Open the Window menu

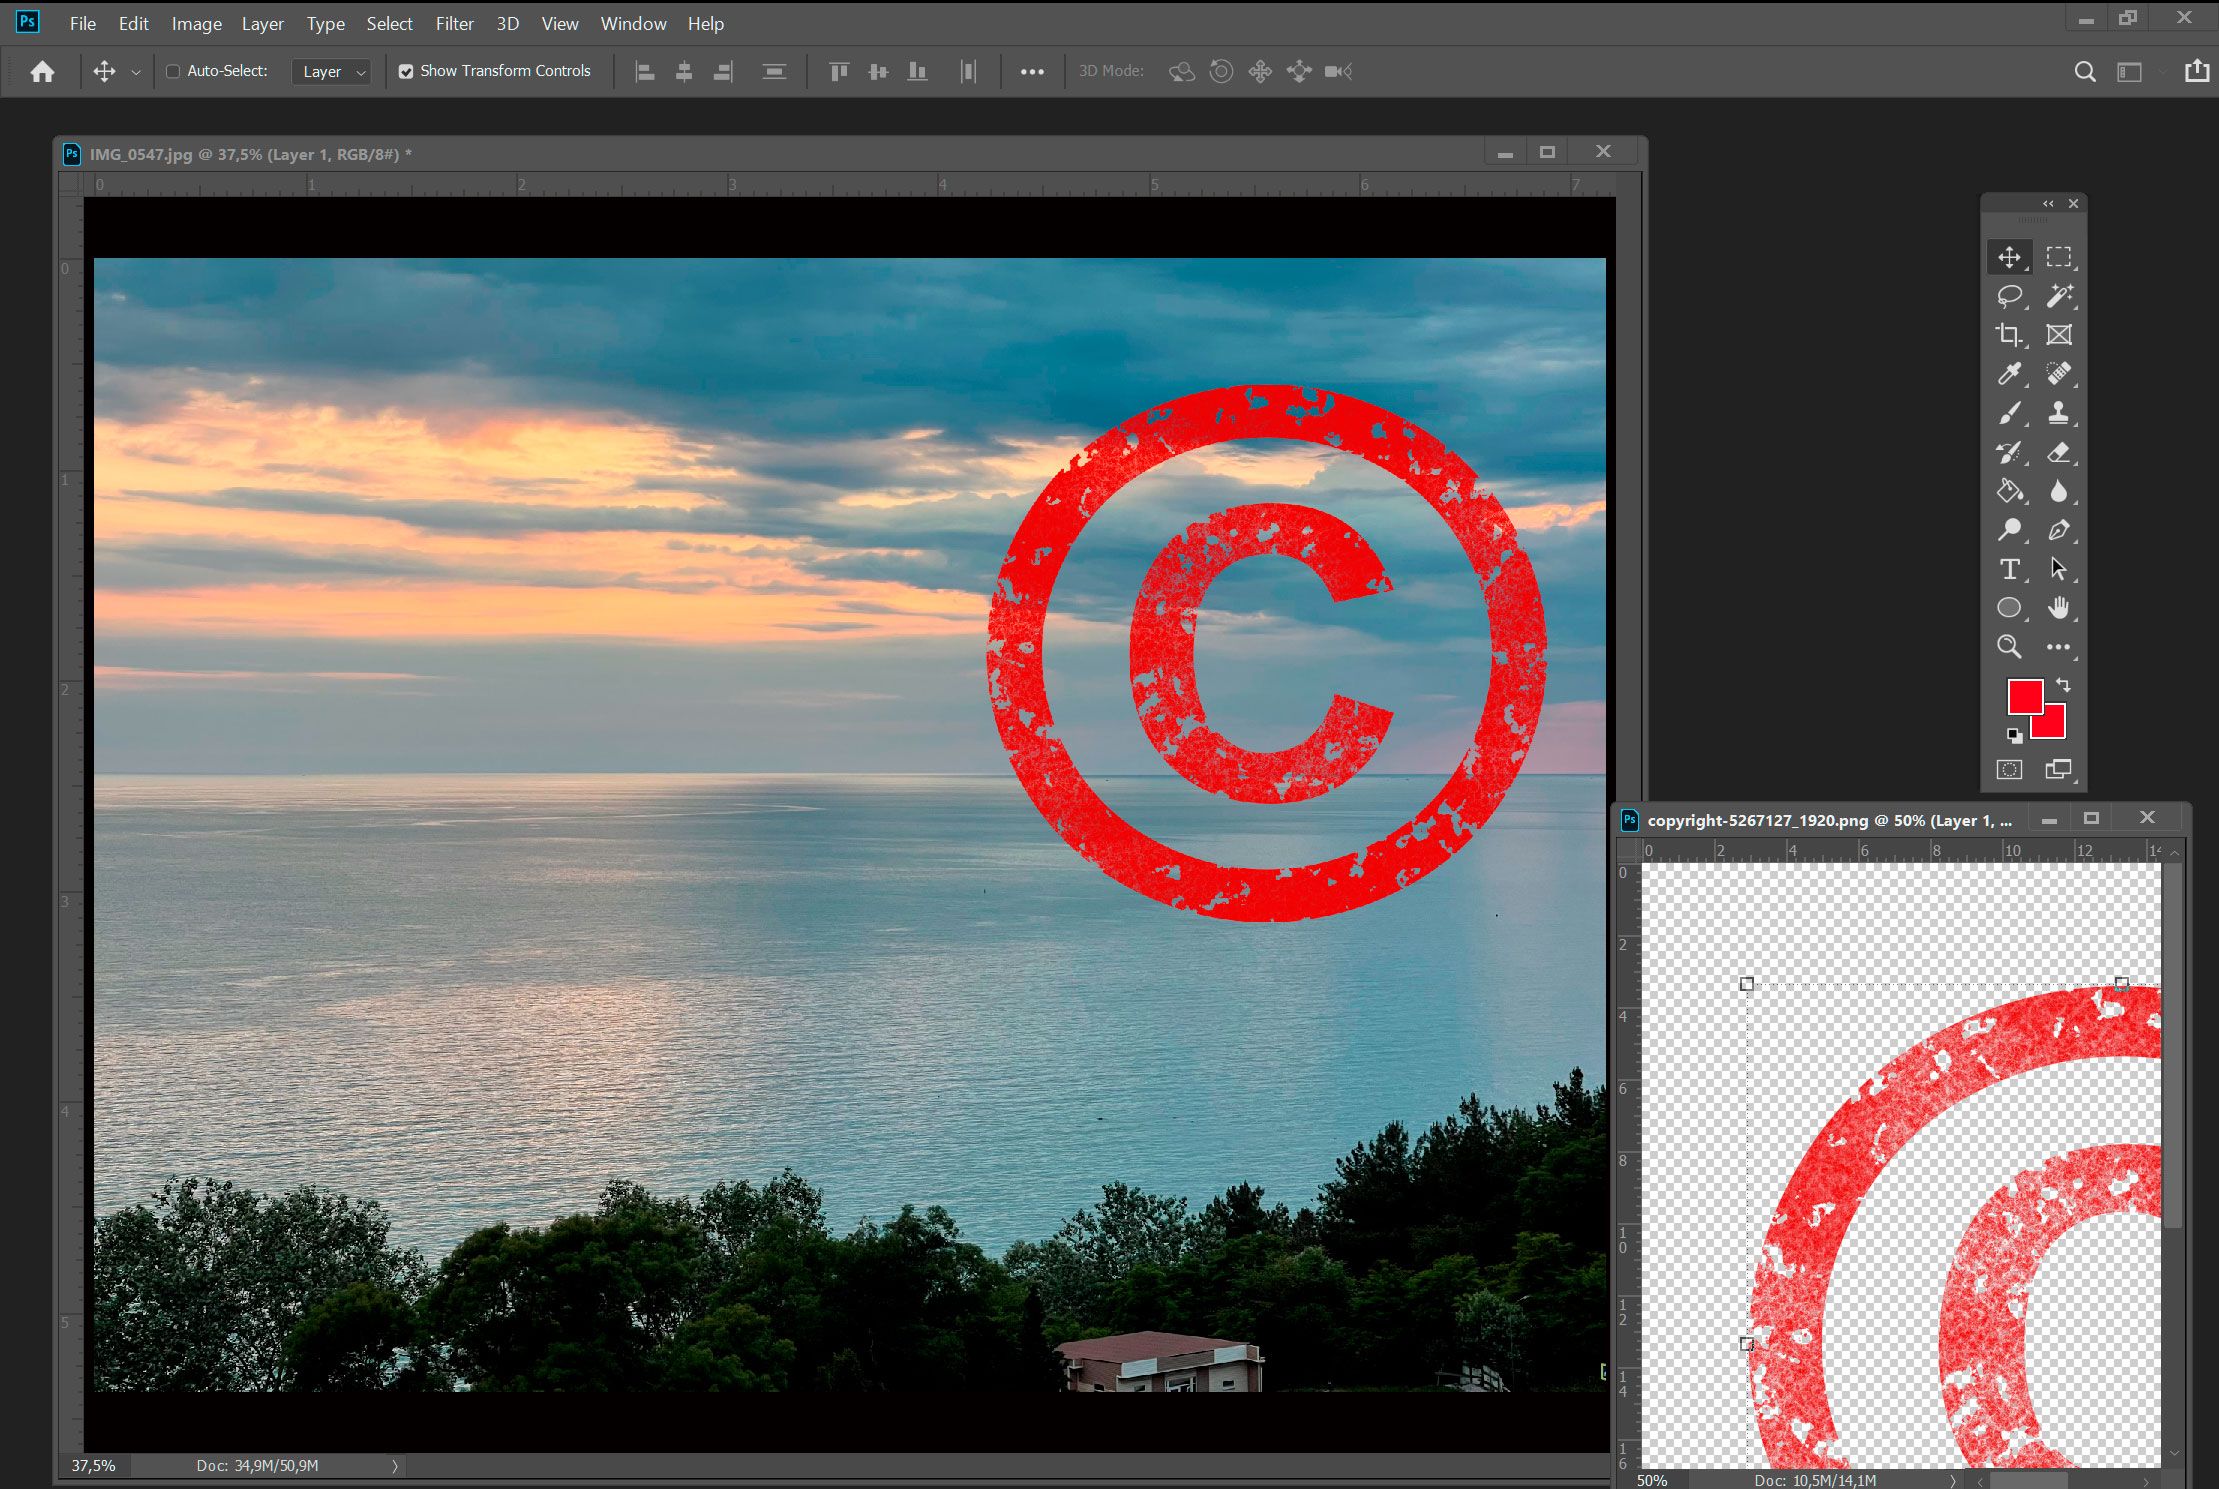coord(633,23)
